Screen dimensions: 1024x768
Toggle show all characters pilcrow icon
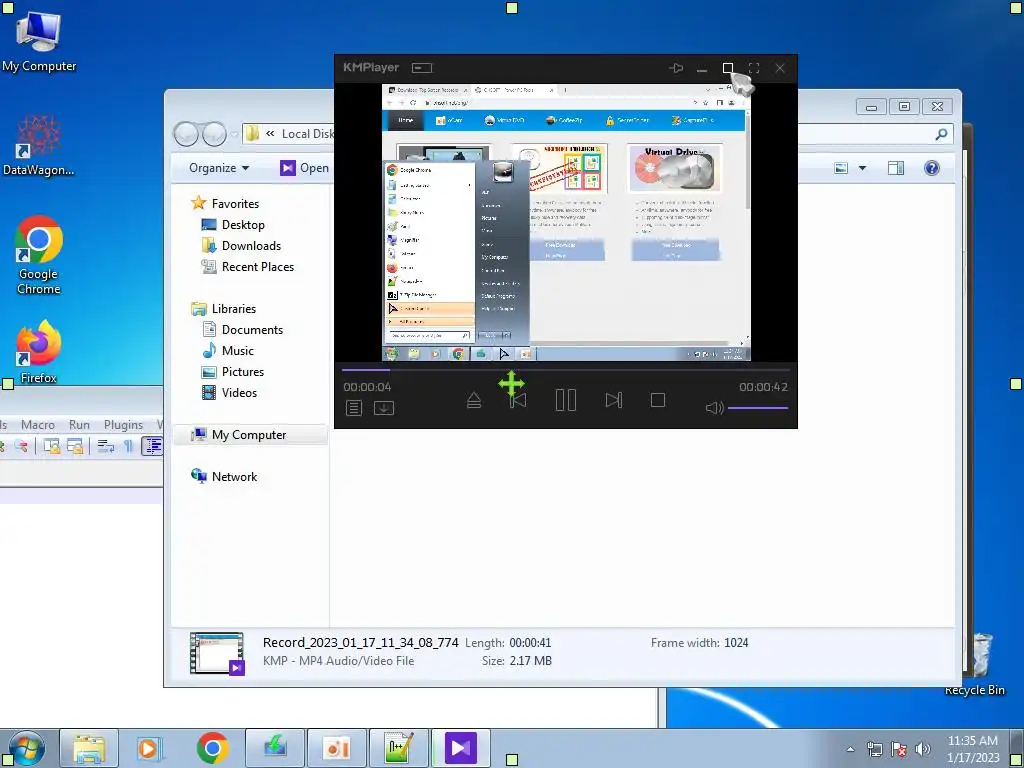pyautogui.click(x=129, y=446)
